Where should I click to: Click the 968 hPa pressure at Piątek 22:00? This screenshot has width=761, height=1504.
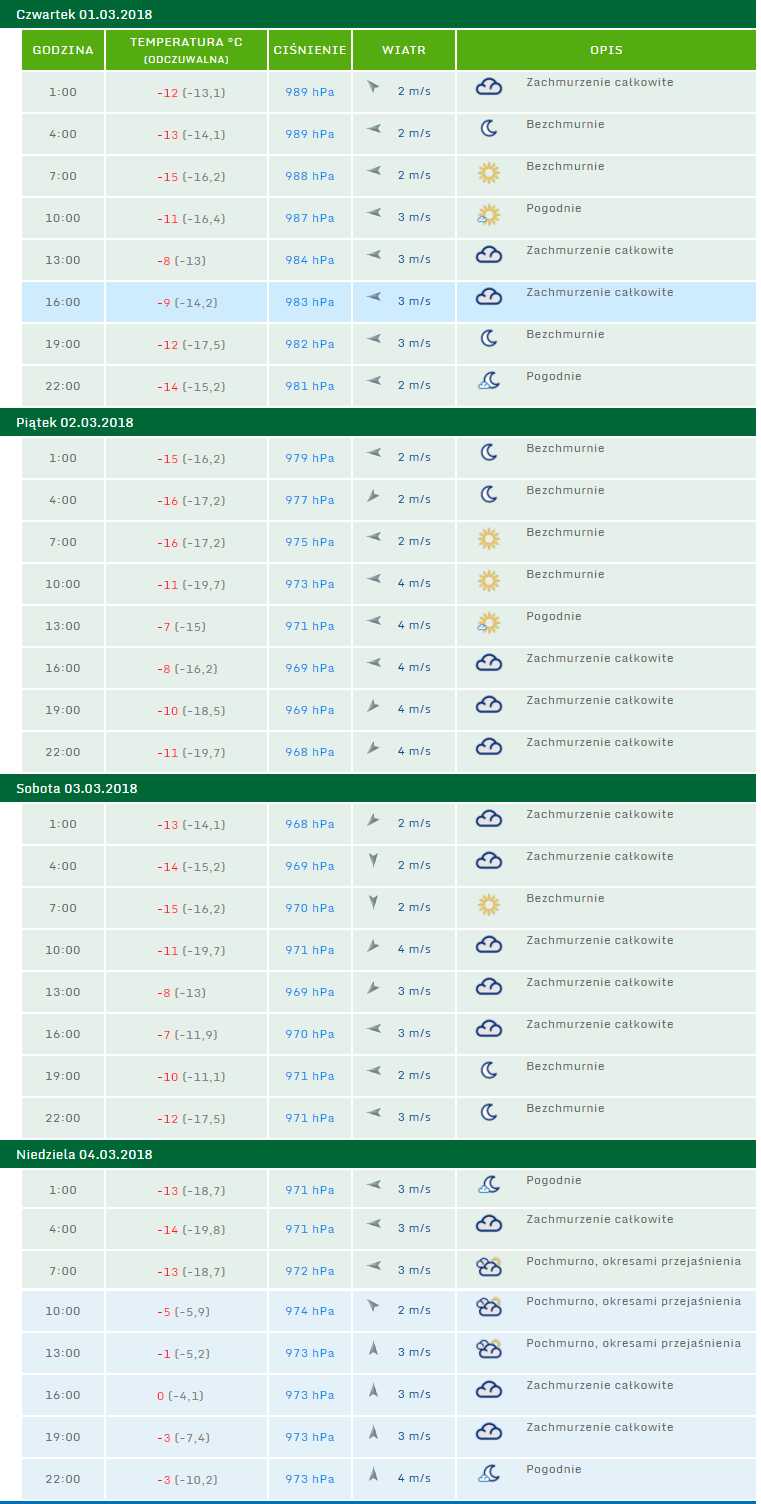(309, 752)
